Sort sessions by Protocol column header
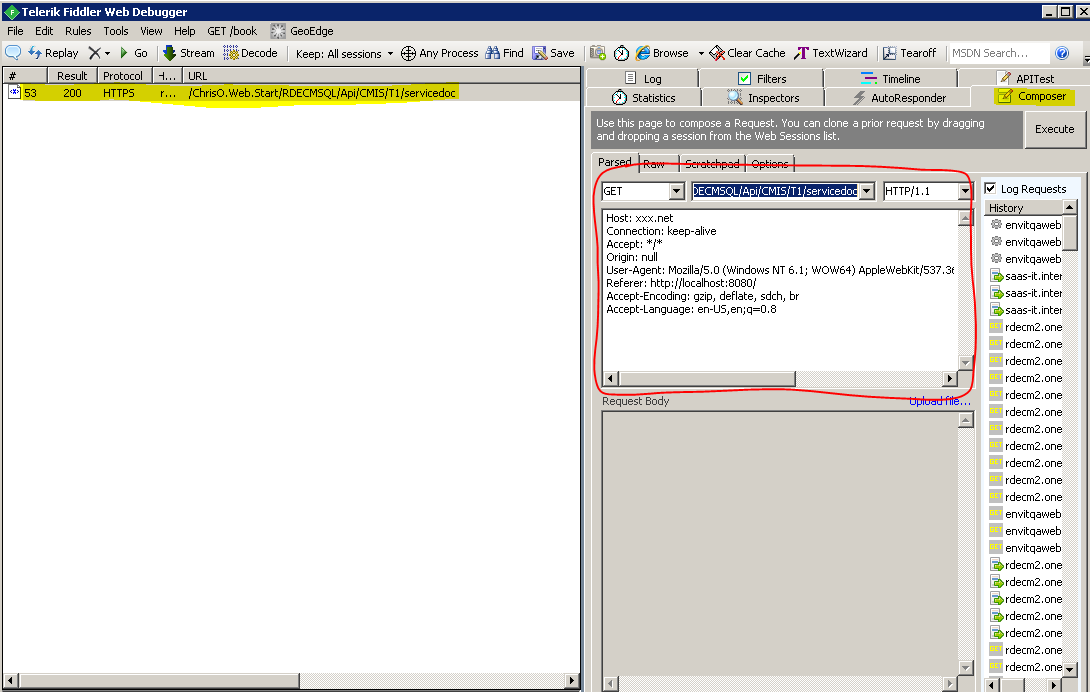The image size is (1090, 692). tap(123, 75)
